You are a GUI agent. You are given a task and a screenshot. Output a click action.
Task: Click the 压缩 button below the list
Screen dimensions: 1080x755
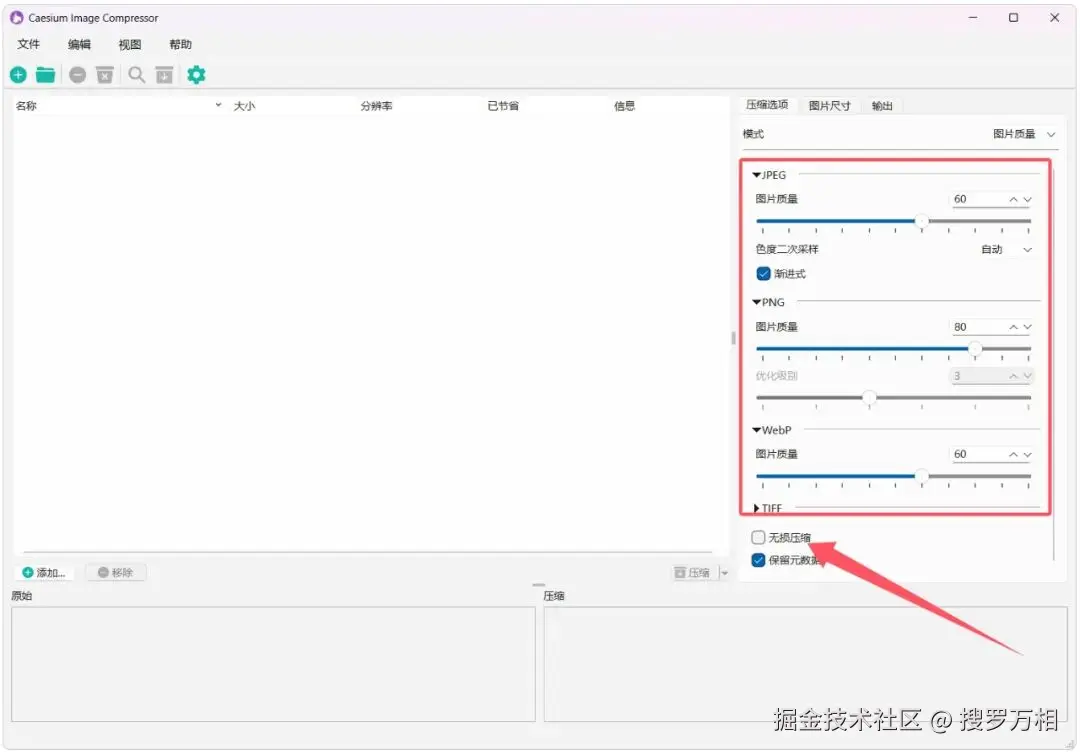[x=693, y=572]
